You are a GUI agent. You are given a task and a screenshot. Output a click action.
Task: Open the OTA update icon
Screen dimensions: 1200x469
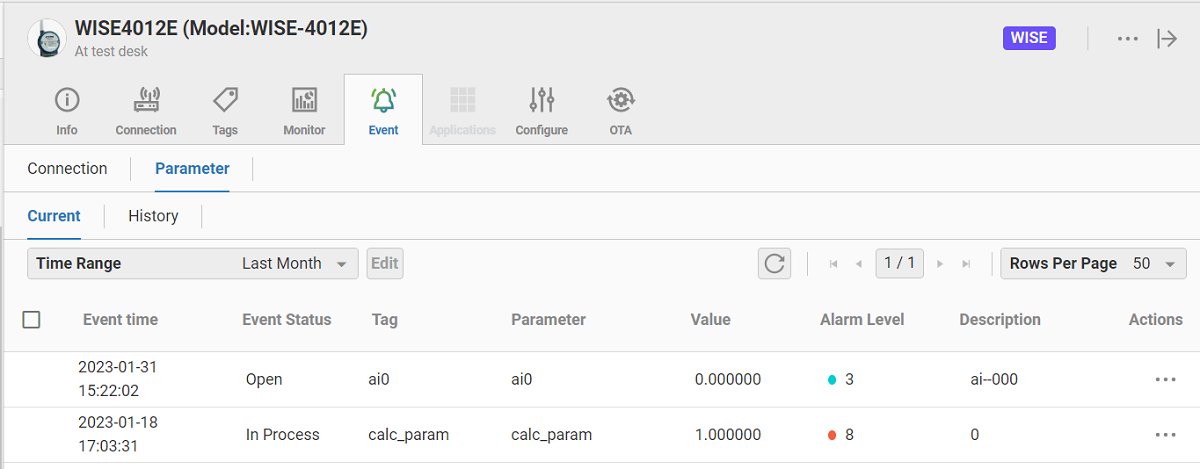620,101
